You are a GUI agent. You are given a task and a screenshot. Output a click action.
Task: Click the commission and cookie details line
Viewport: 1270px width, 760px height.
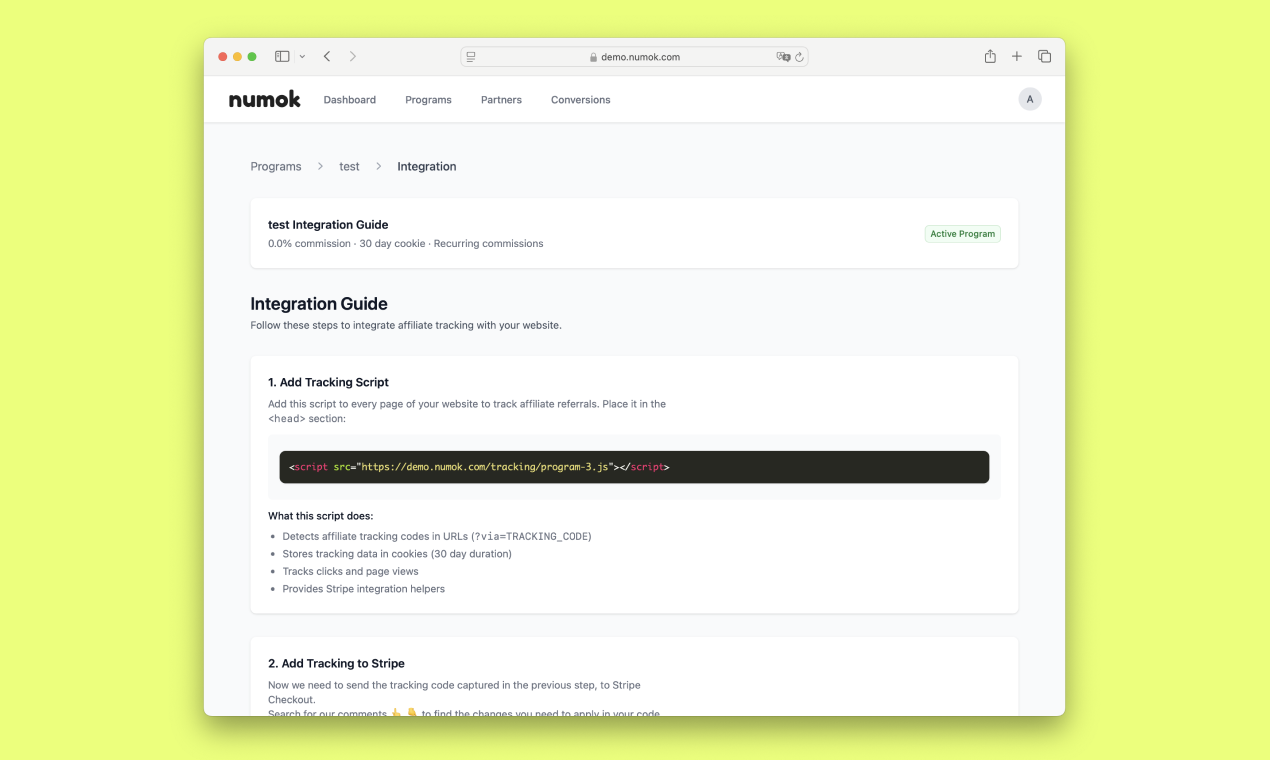406,243
